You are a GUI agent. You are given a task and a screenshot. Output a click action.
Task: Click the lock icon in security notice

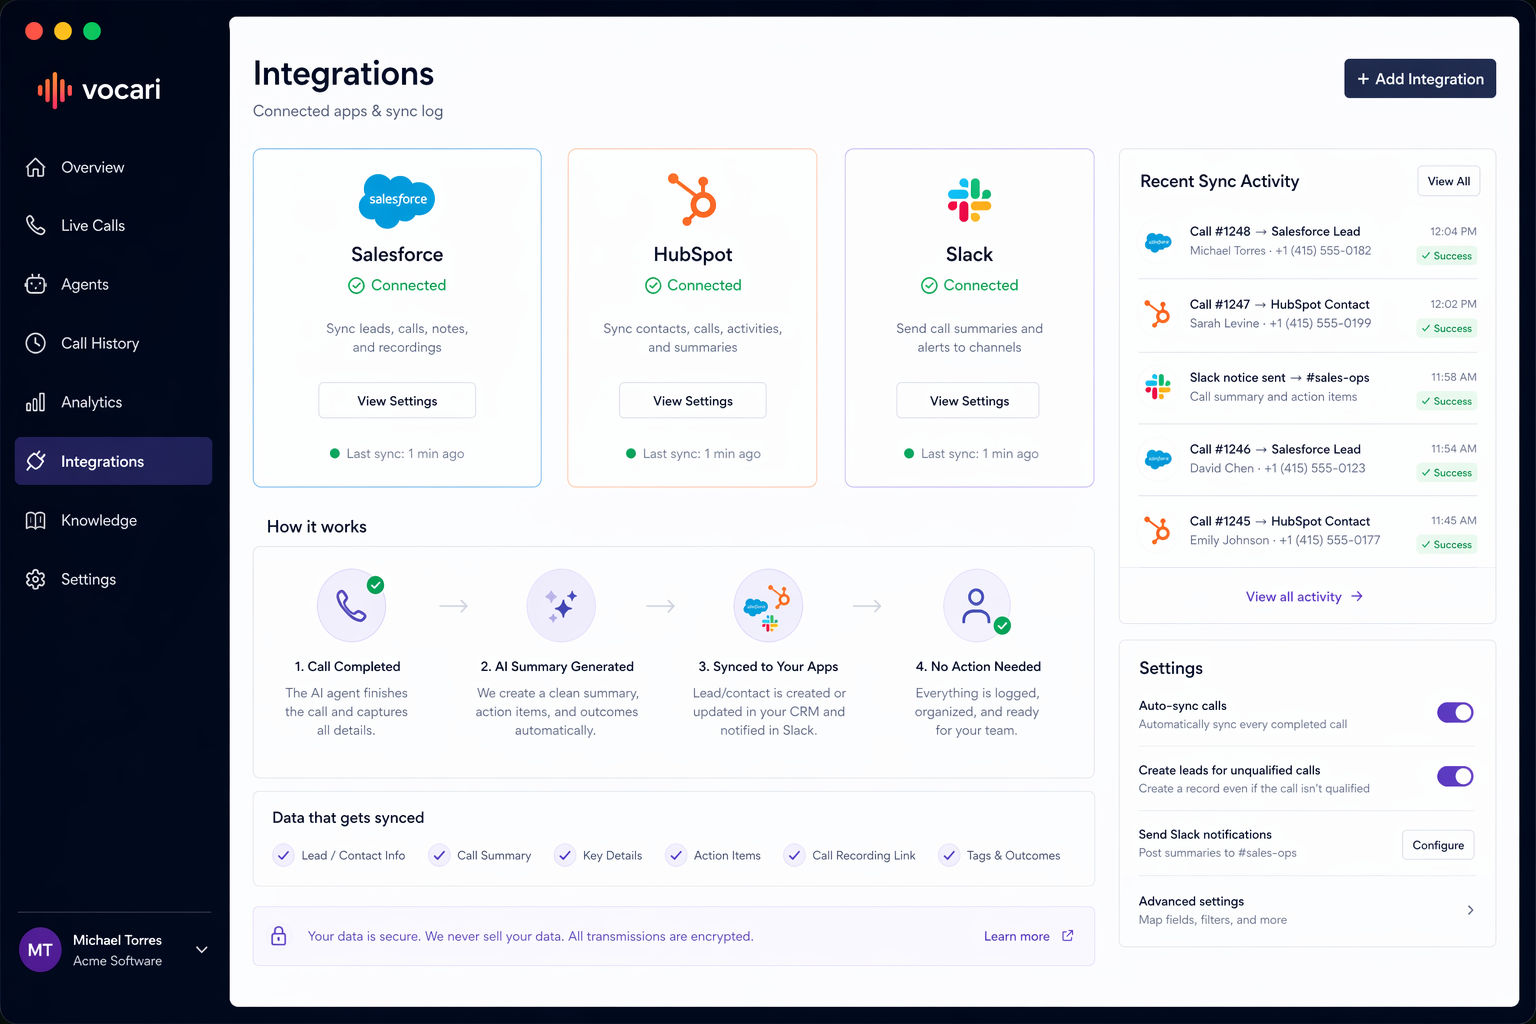[x=279, y=936]
